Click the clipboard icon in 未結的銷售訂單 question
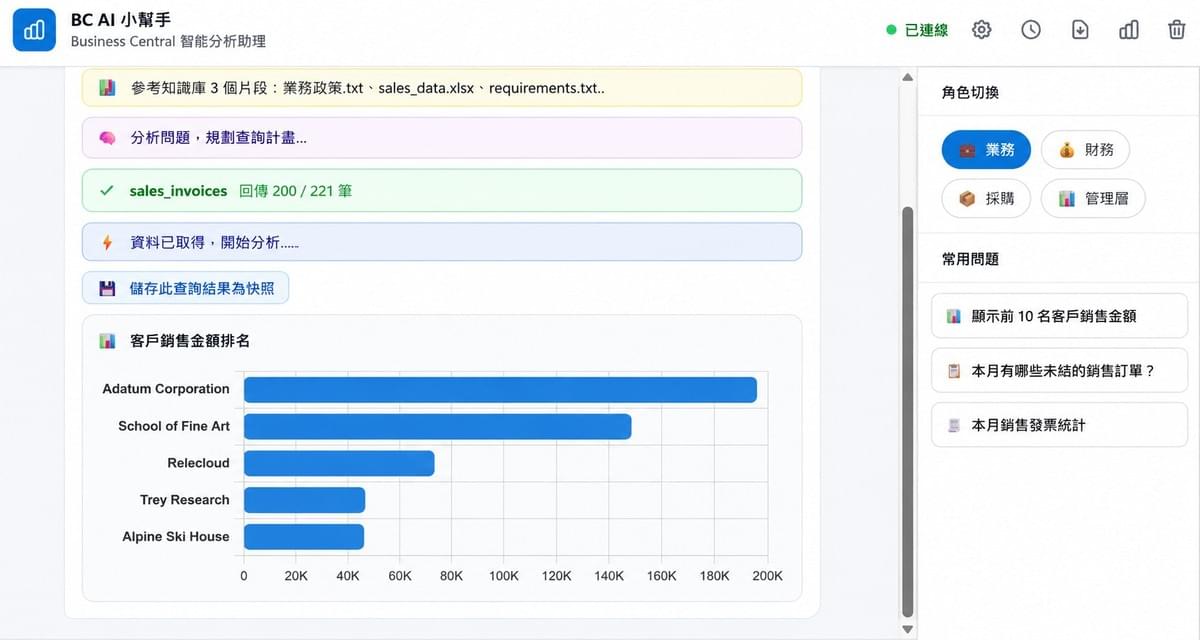Screen dimensions: 1200x640 click(x=954, y=371)
